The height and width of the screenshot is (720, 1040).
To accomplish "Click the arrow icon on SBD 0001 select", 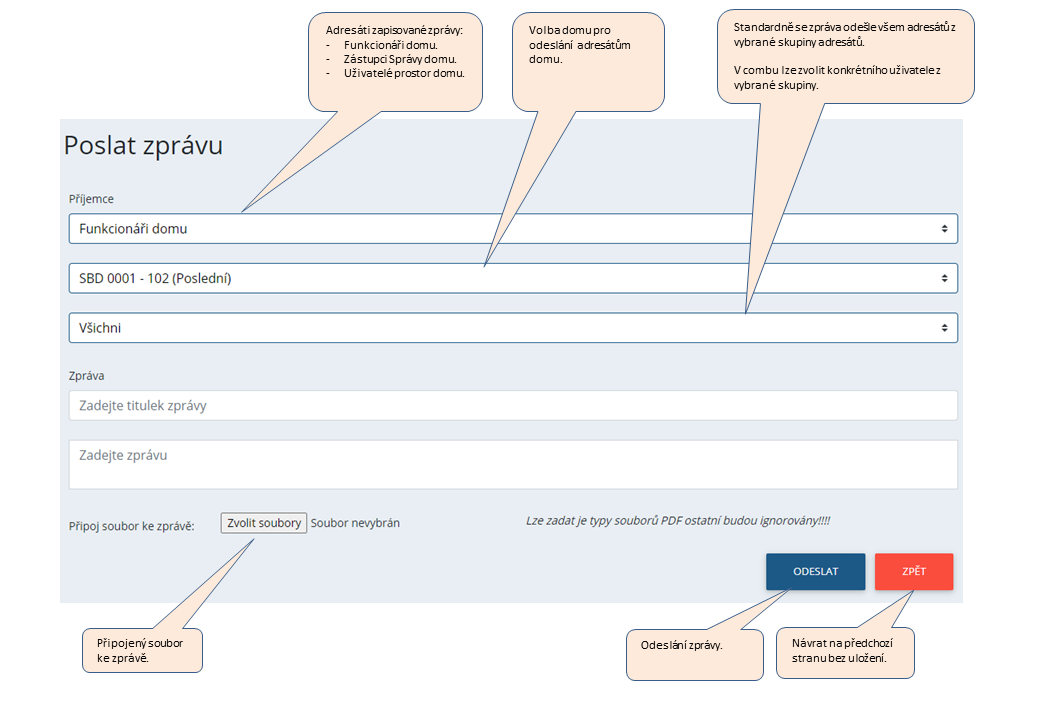I will click(944, 279).
